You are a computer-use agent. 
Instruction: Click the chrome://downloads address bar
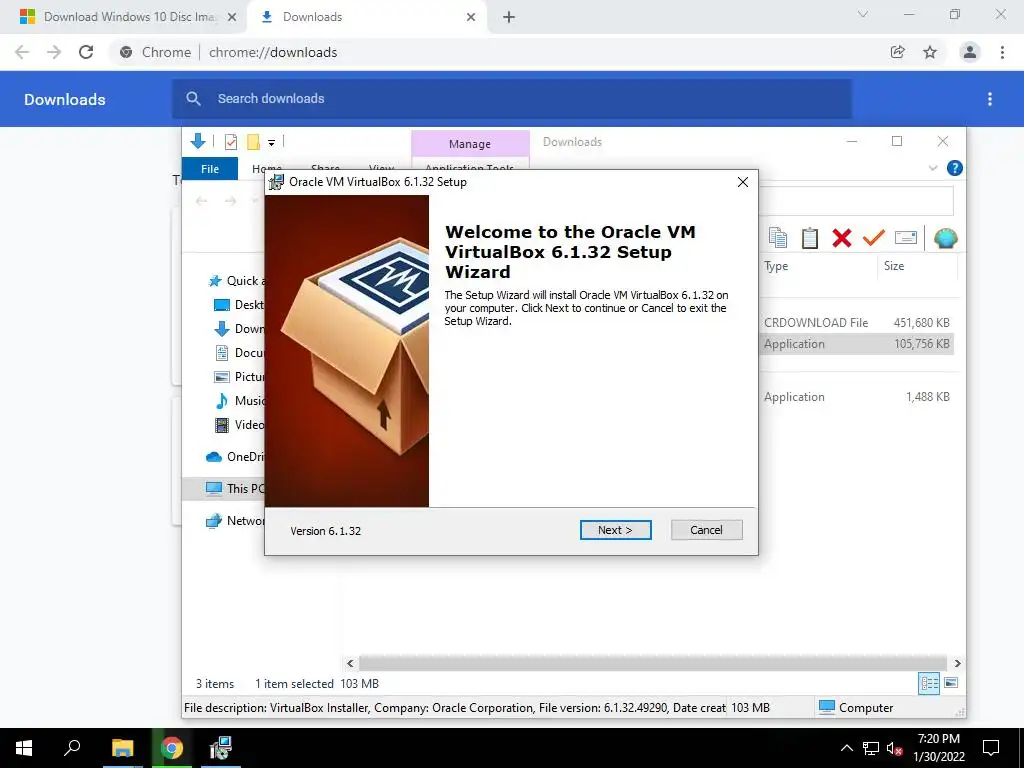(273, 52)
